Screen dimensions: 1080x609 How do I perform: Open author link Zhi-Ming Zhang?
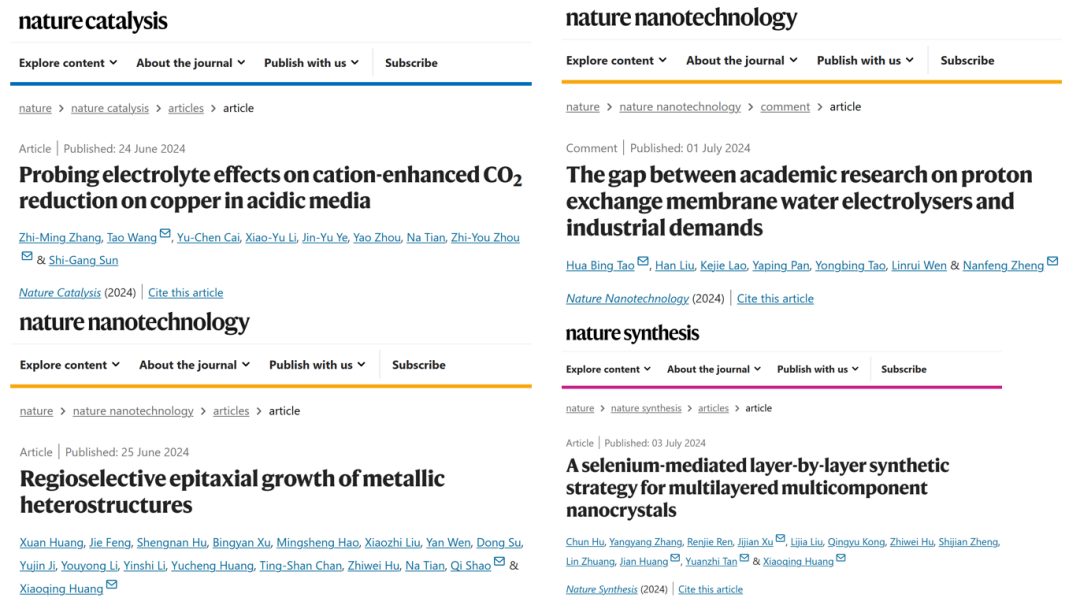pos(60,238)
